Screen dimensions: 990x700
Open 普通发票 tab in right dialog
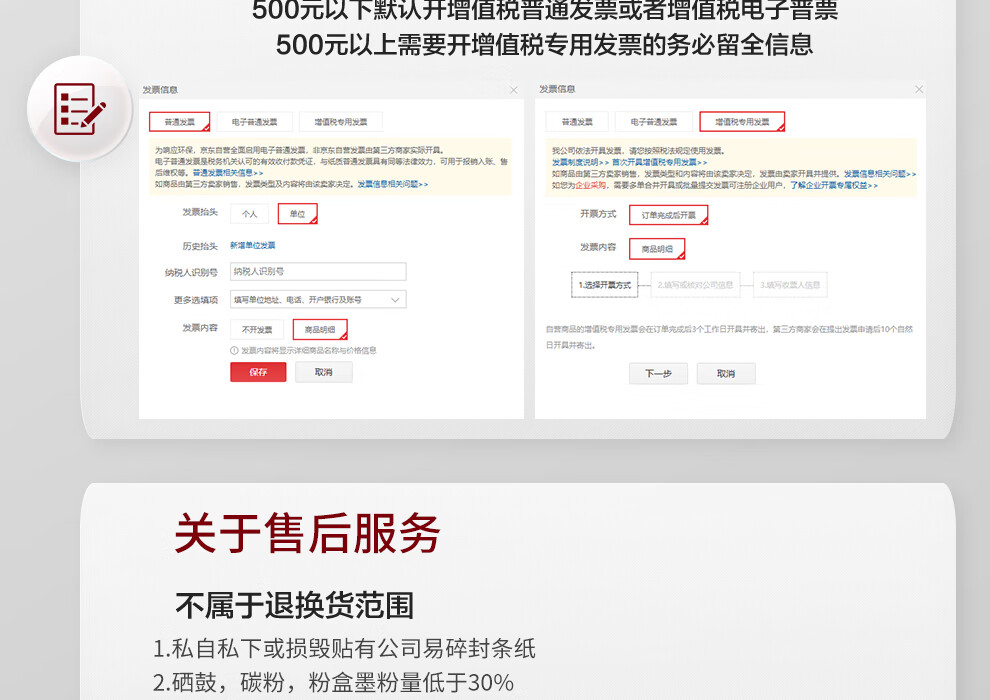pyautogui.click(x=577, y=122)
